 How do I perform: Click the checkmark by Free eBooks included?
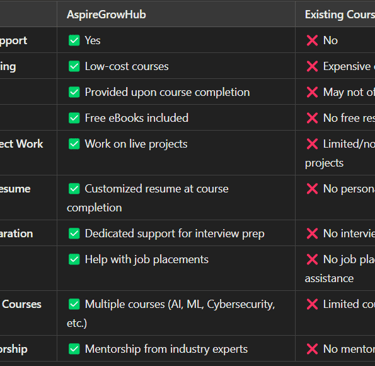click(x=74, y=118)
